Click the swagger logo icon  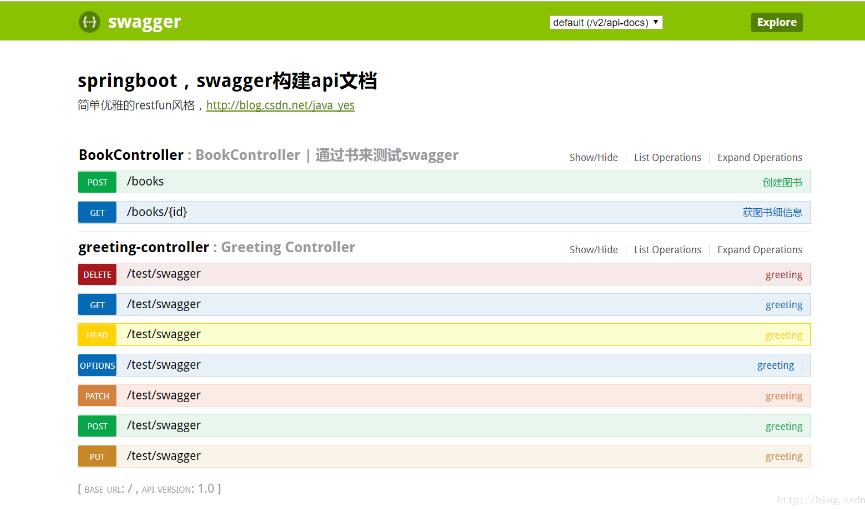point(89,22)
